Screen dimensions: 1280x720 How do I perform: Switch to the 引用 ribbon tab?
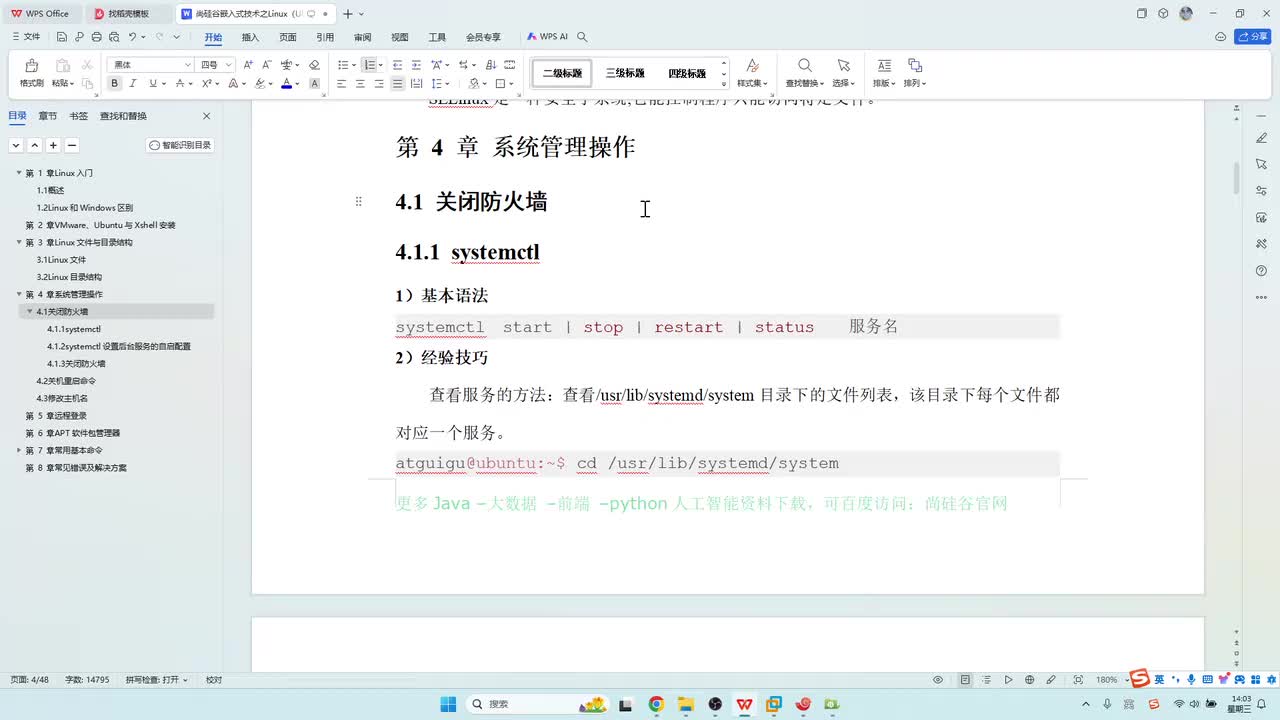[x=325, y=37]
